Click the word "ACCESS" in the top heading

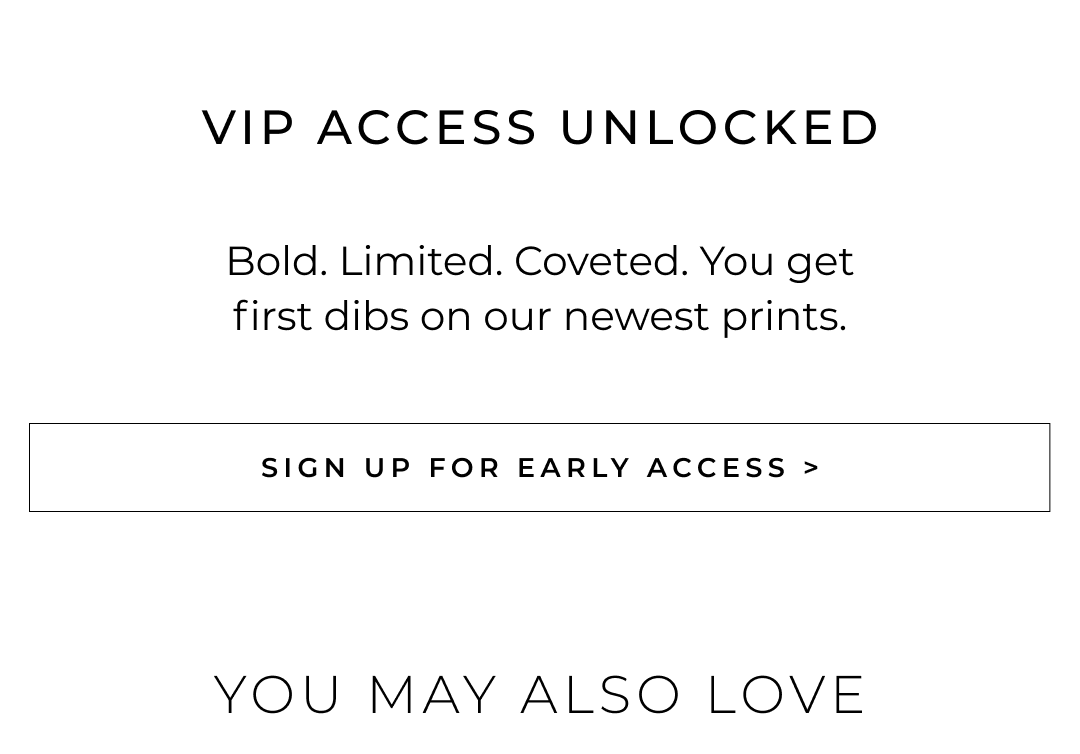pyautogui.click(x=427, y=128)
